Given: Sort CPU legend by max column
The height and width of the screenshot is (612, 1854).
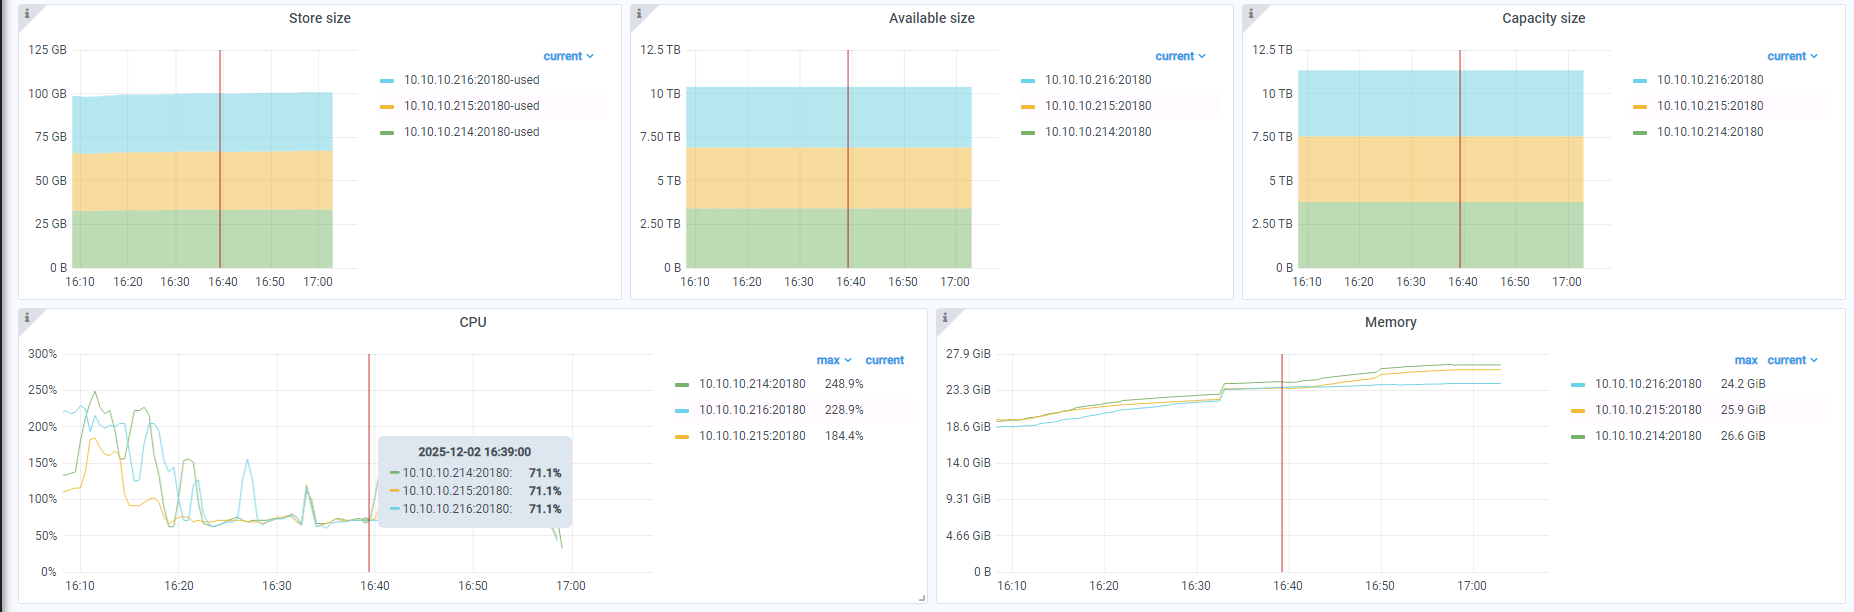Looking at the screenshot, I should pyautogui.click(x=832, y=360).
